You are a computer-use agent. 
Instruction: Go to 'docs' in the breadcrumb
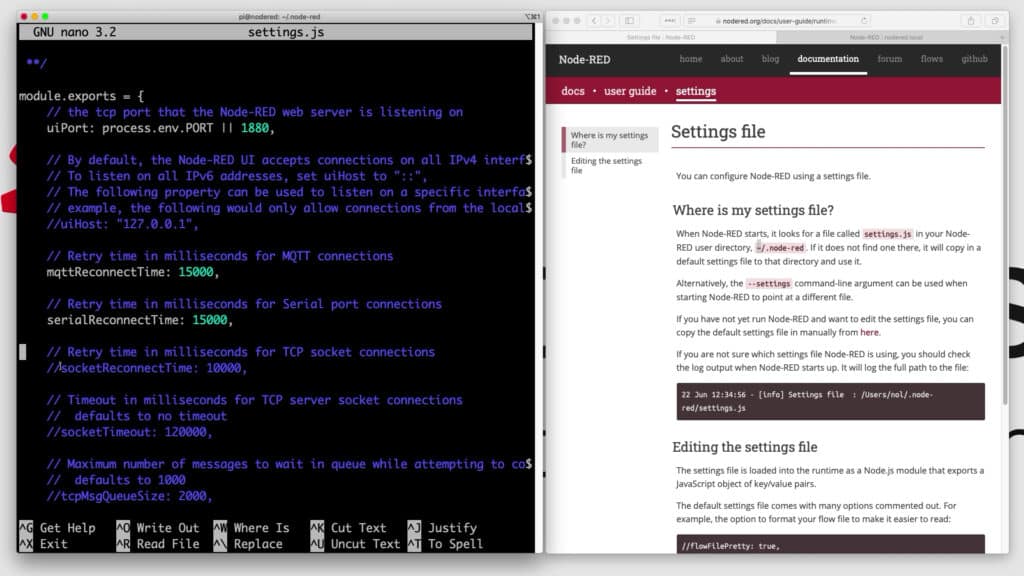573,91
